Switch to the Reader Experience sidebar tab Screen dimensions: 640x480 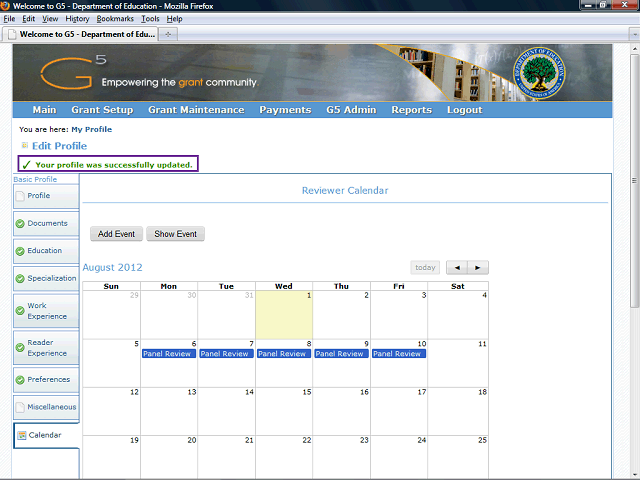(x=46, y=347)
